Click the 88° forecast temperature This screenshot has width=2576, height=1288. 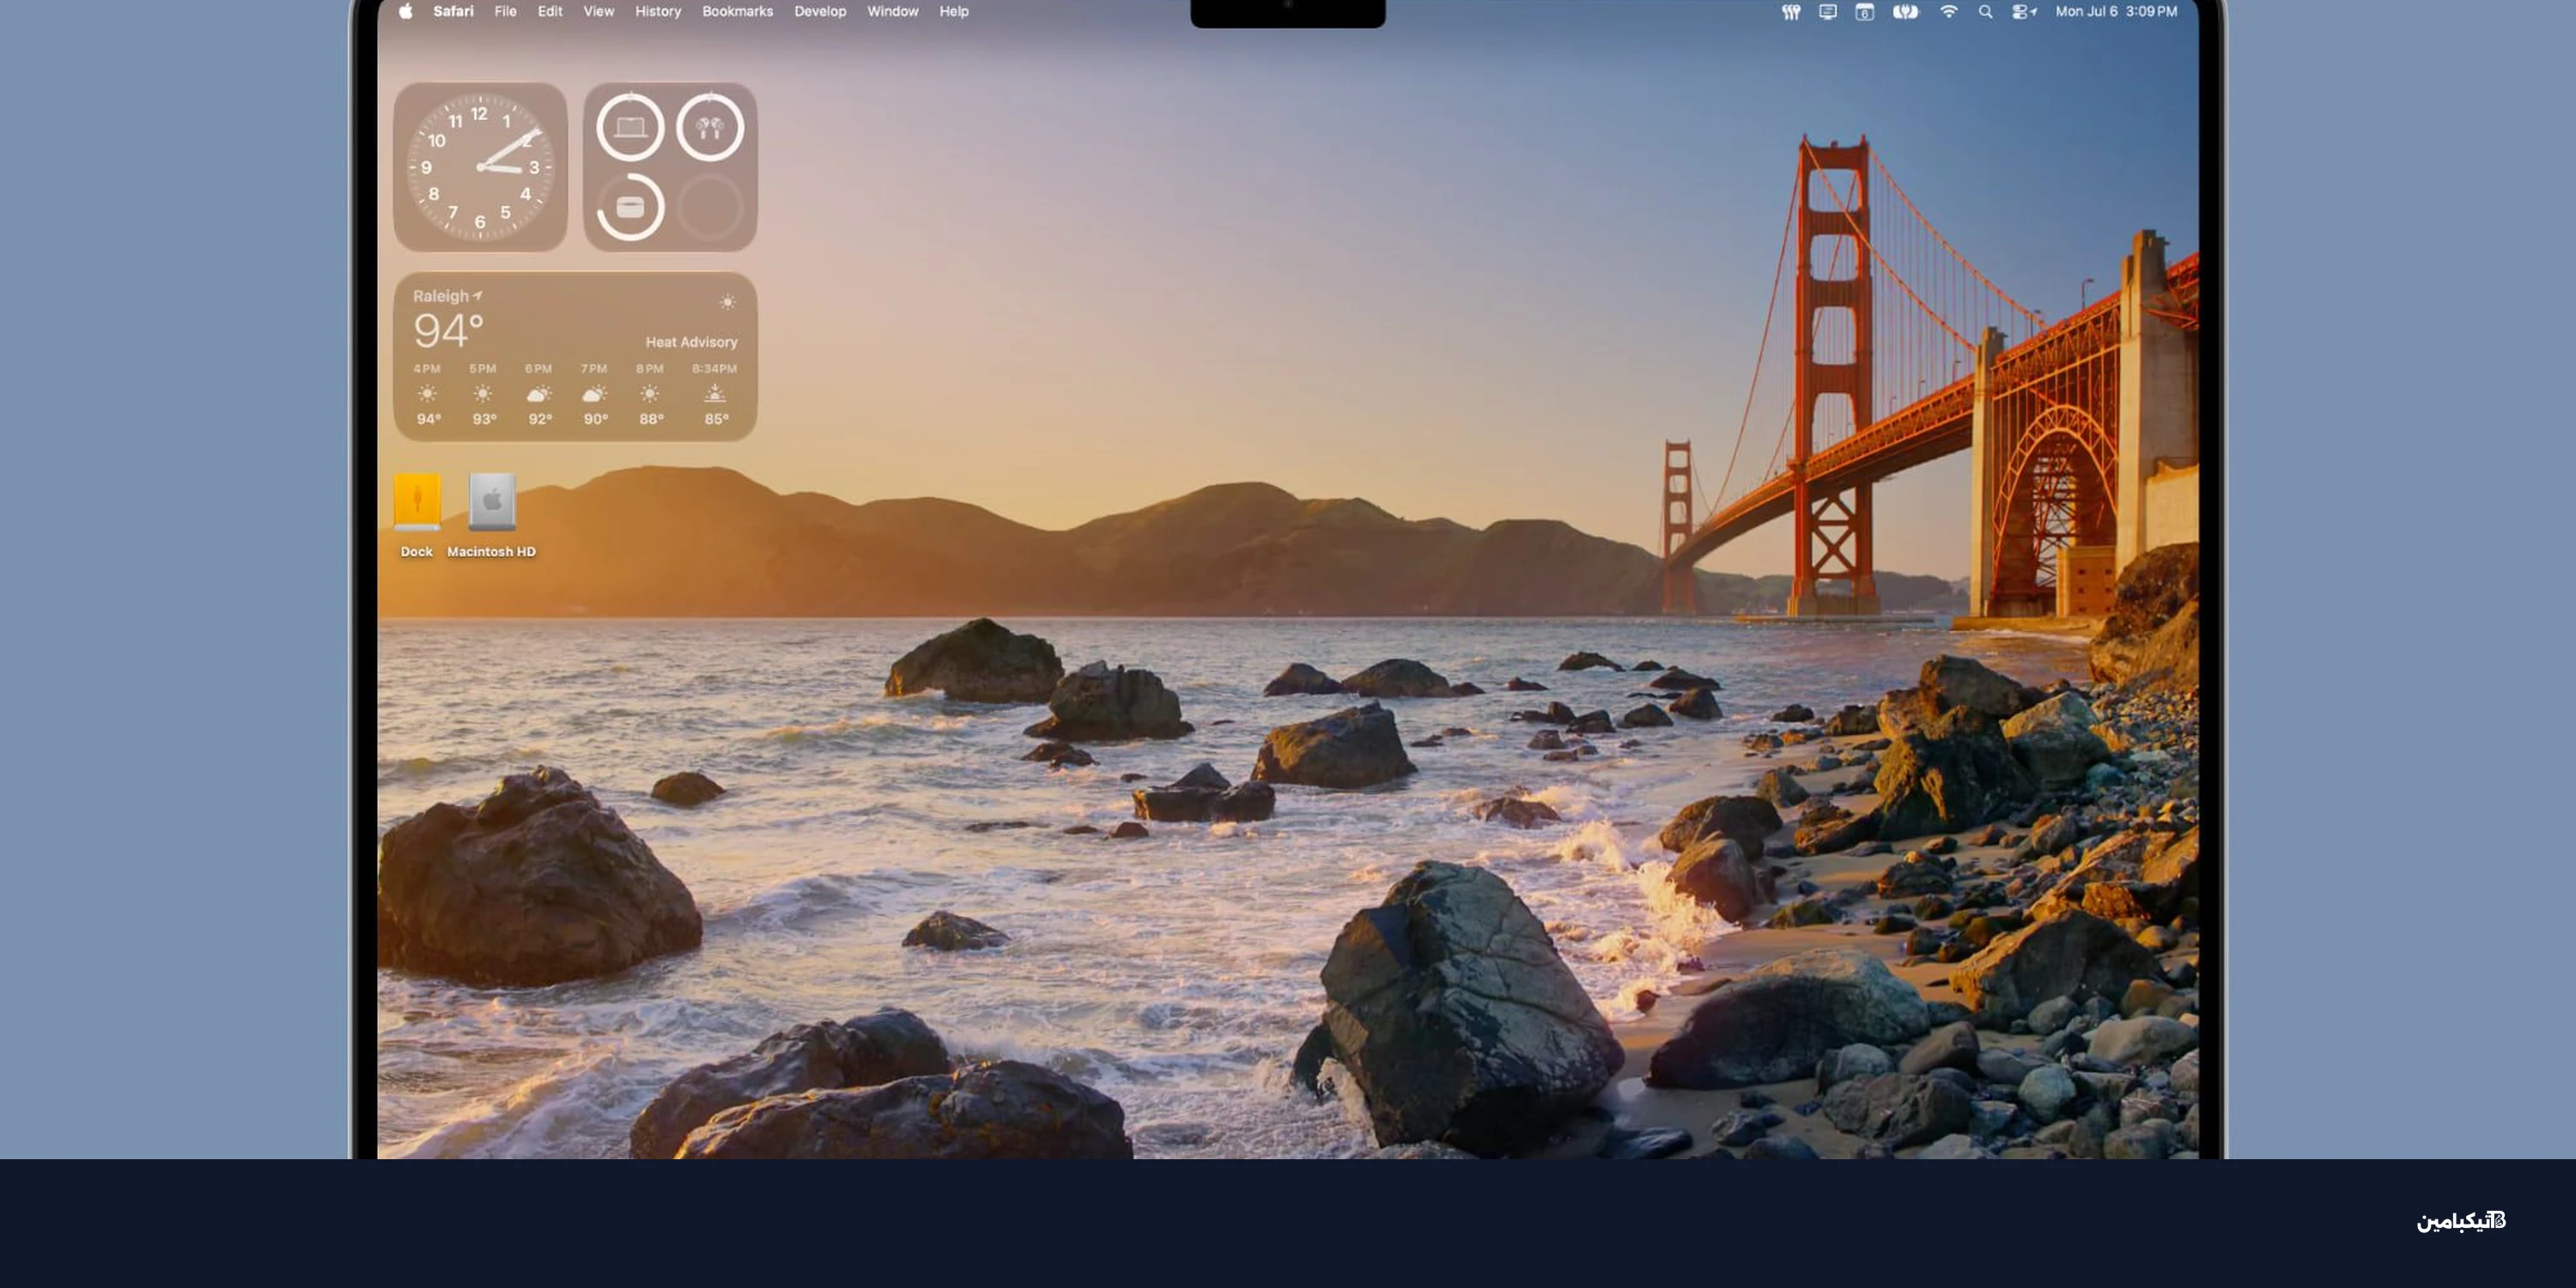652,419
